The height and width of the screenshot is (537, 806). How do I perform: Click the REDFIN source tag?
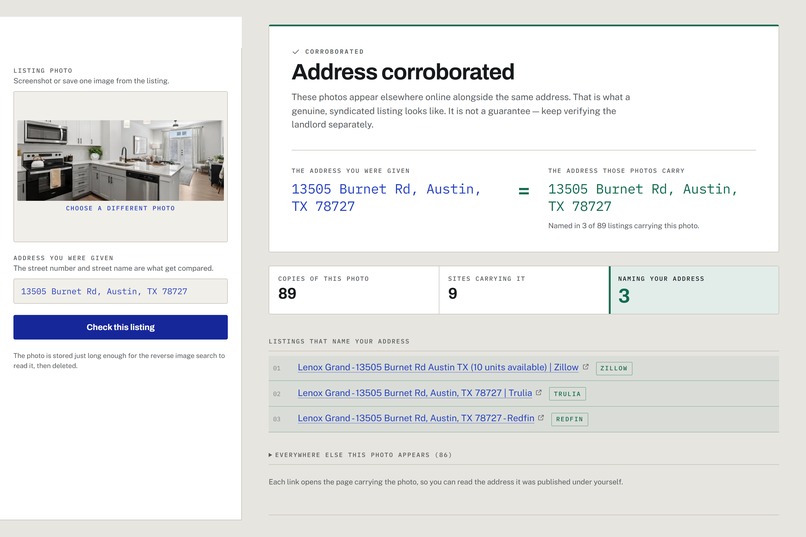570,419
